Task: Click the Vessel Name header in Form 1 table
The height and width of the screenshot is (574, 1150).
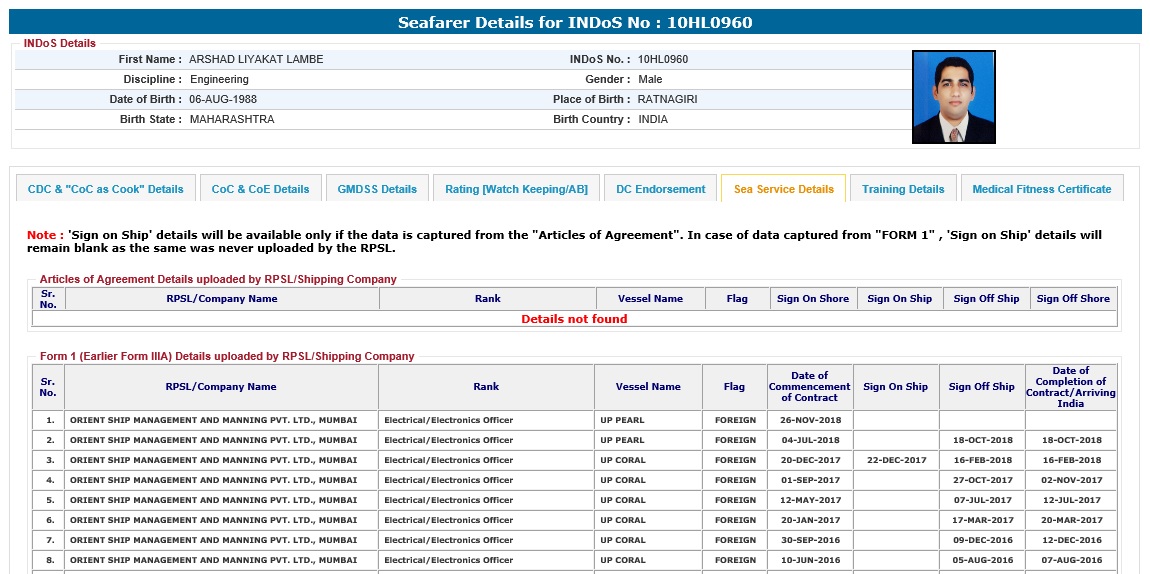Action: [x=648, y=387]
